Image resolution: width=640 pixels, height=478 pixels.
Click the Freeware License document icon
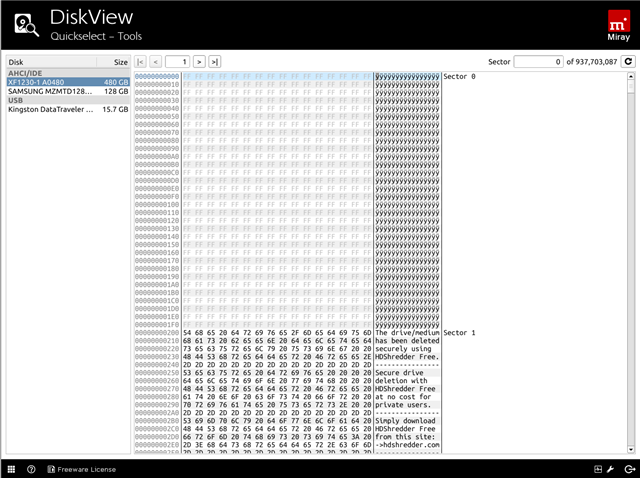click(51, 469)
